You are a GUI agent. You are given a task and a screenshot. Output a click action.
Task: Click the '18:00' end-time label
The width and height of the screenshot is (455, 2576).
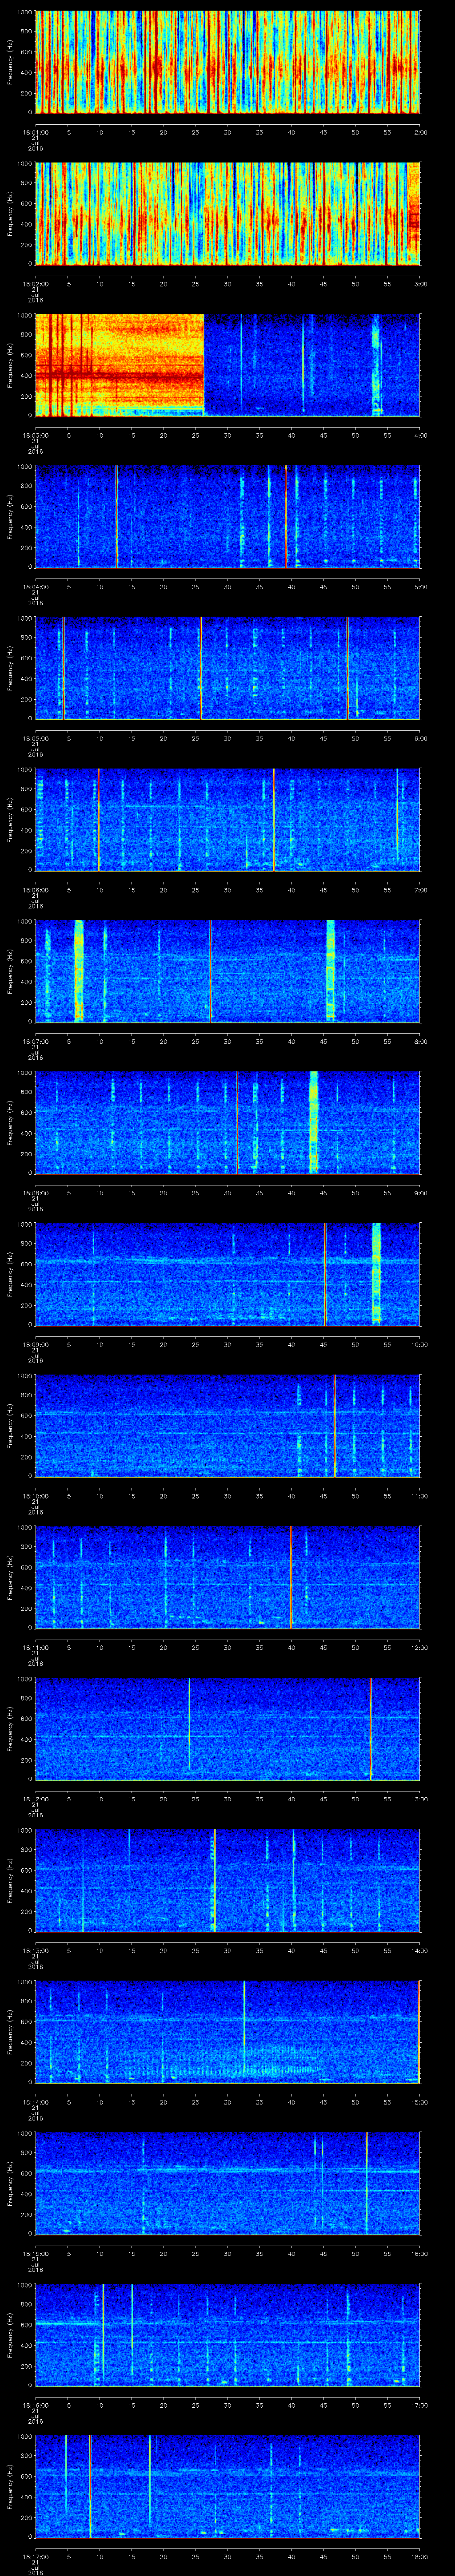point(419,2556)
